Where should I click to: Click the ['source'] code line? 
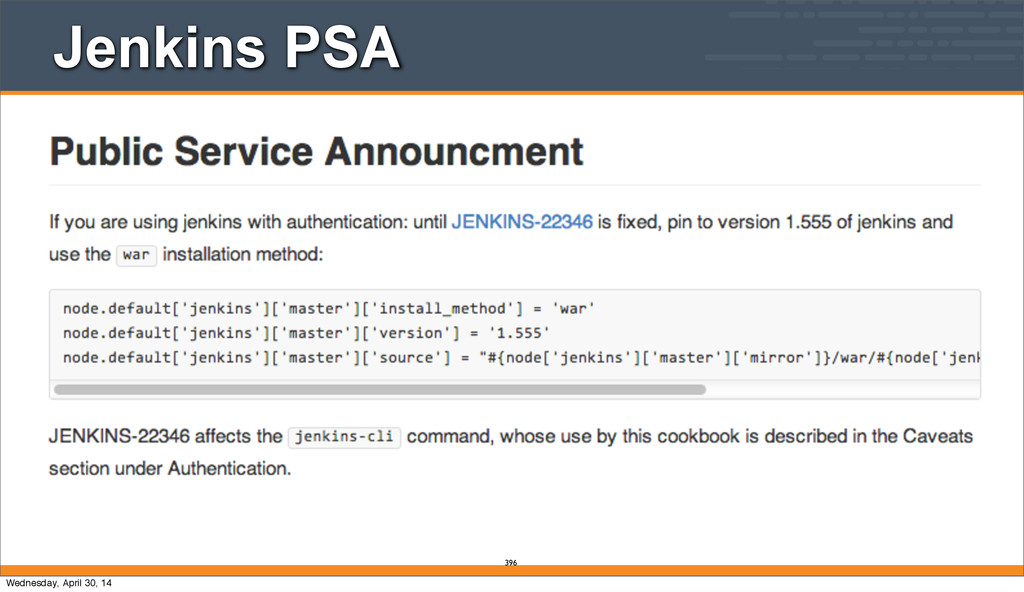click(x=521, y=358)
